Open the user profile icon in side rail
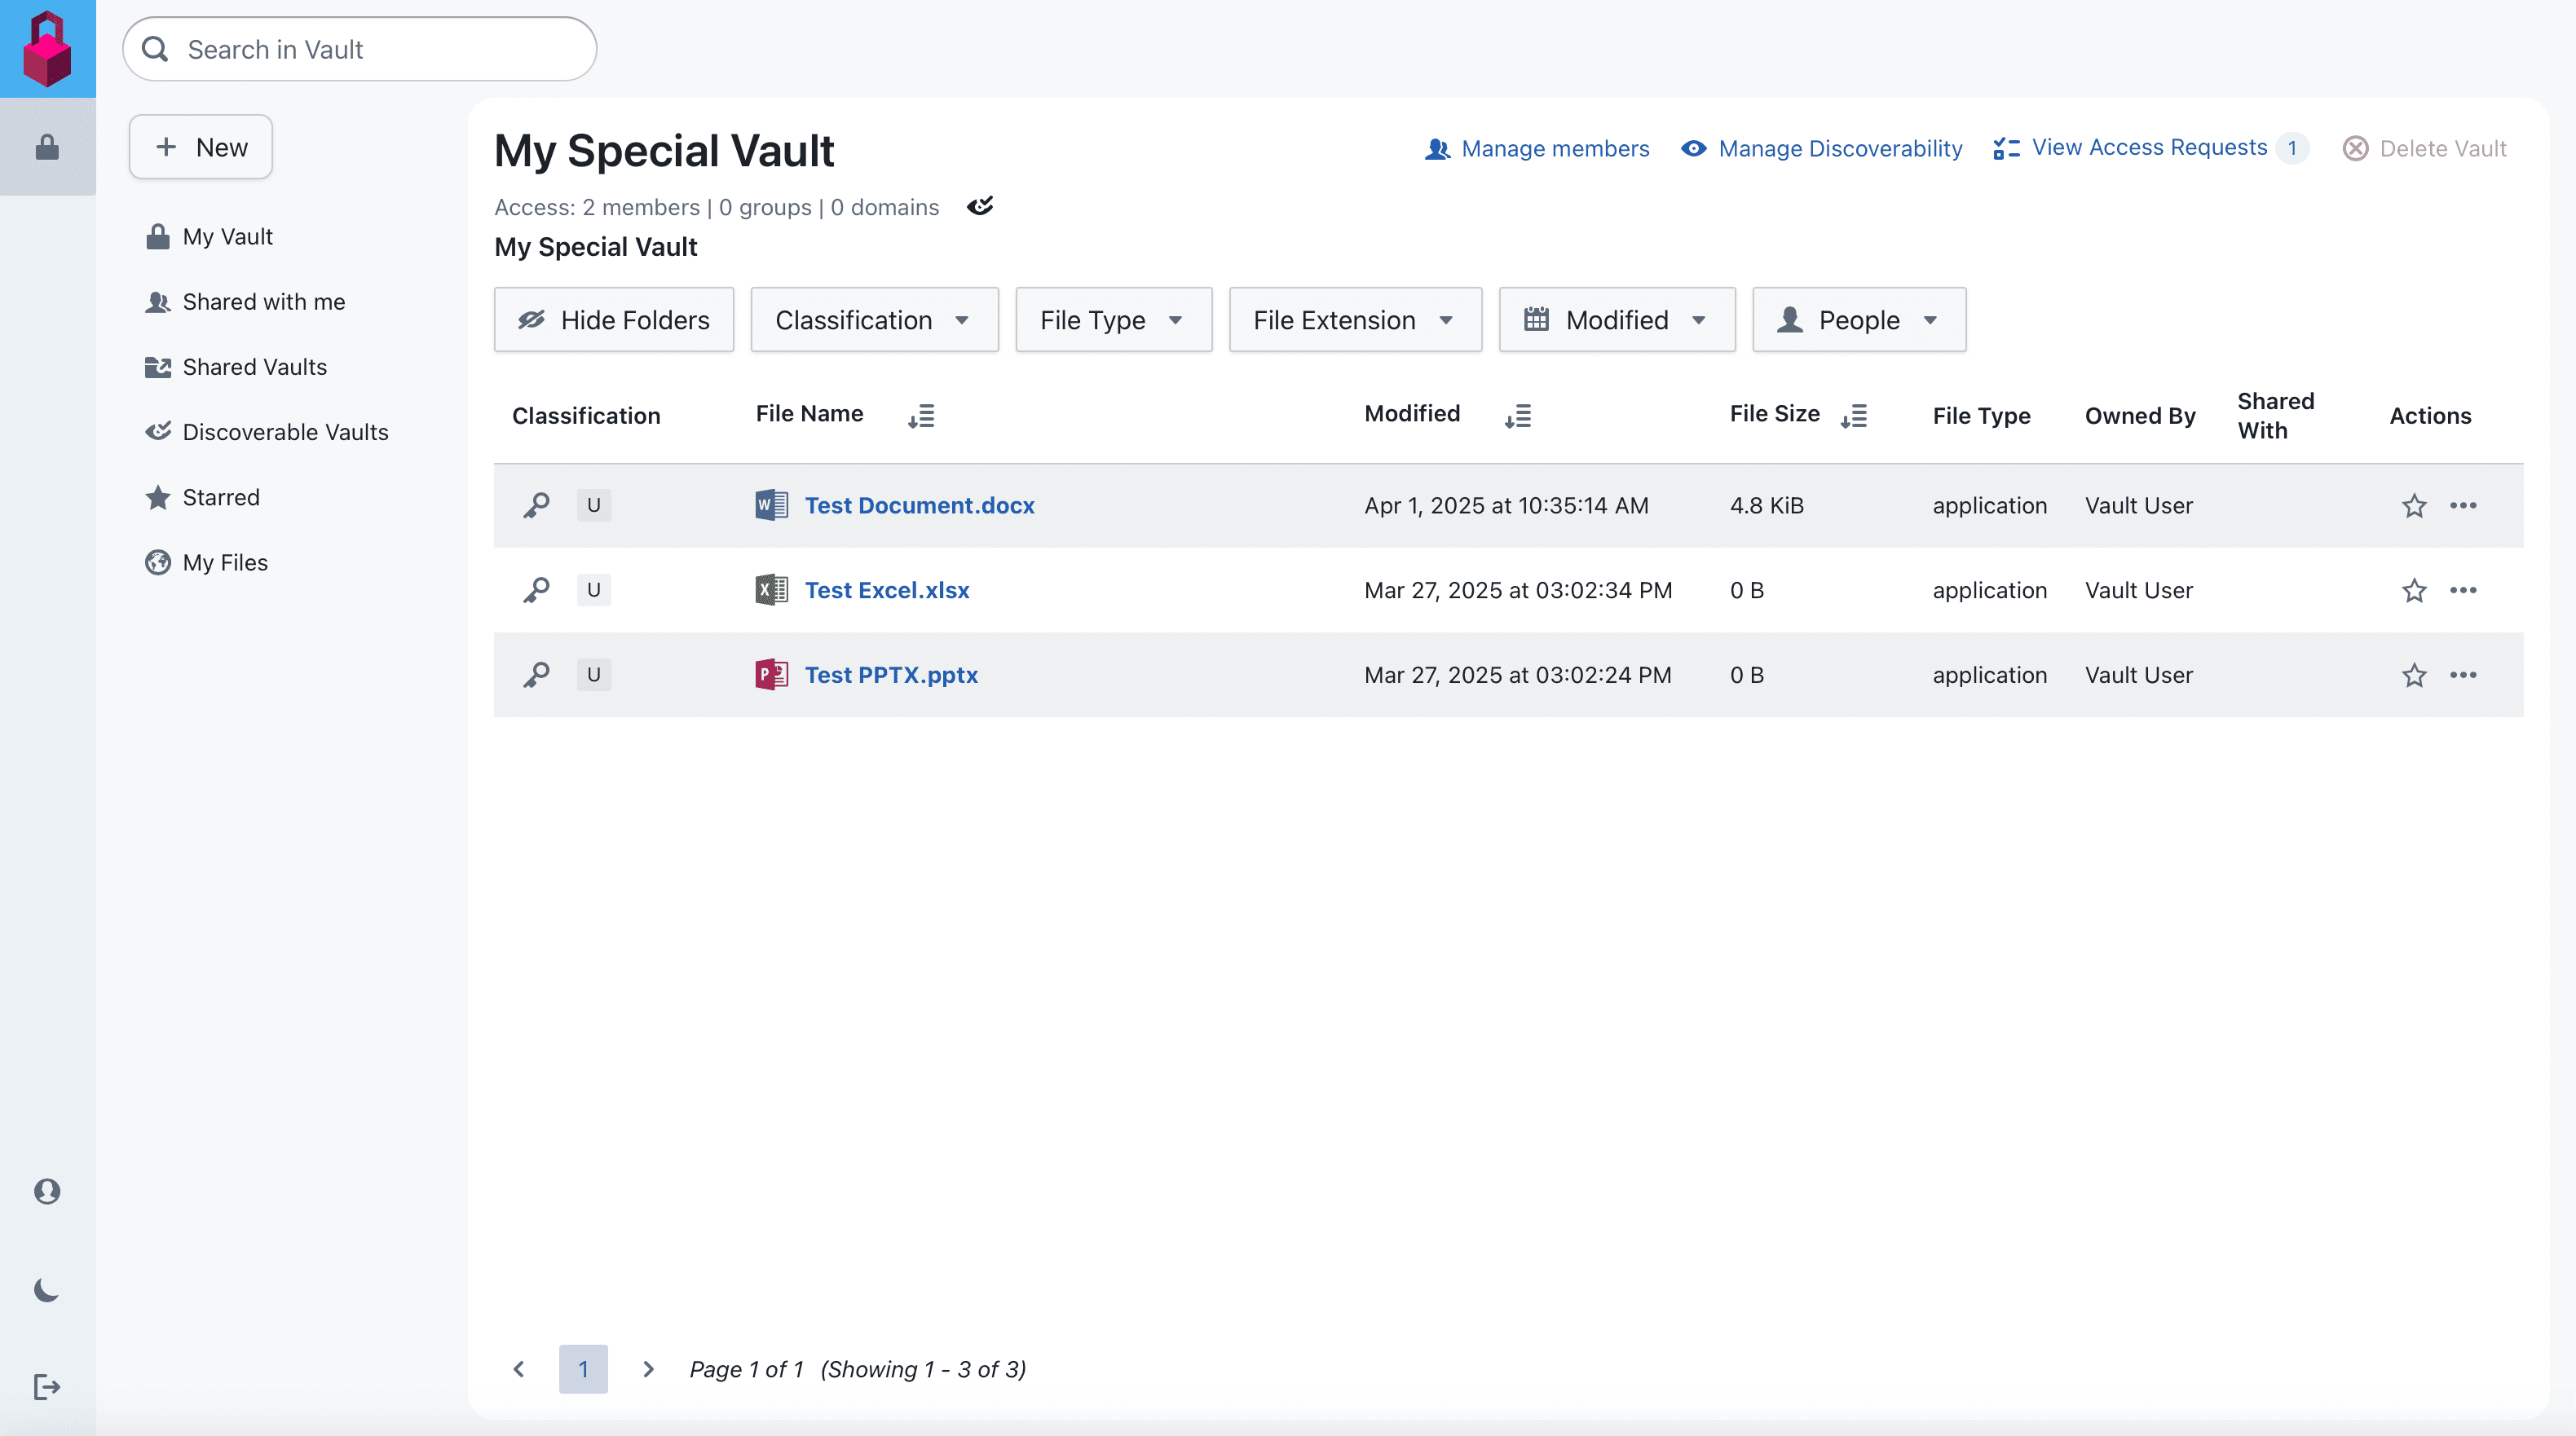Image resolution: width=2576 pixels, height=1436 pixels. (47, 1191)
